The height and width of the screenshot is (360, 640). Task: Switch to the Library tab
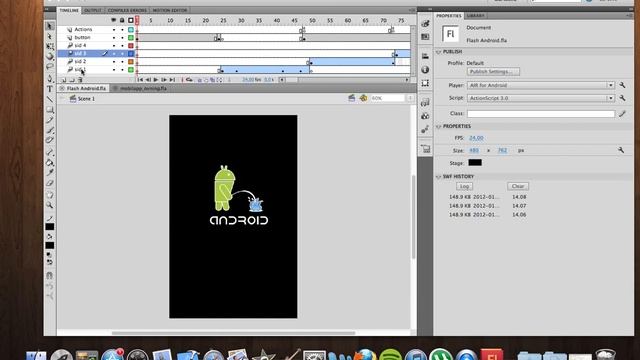(476, 16)
